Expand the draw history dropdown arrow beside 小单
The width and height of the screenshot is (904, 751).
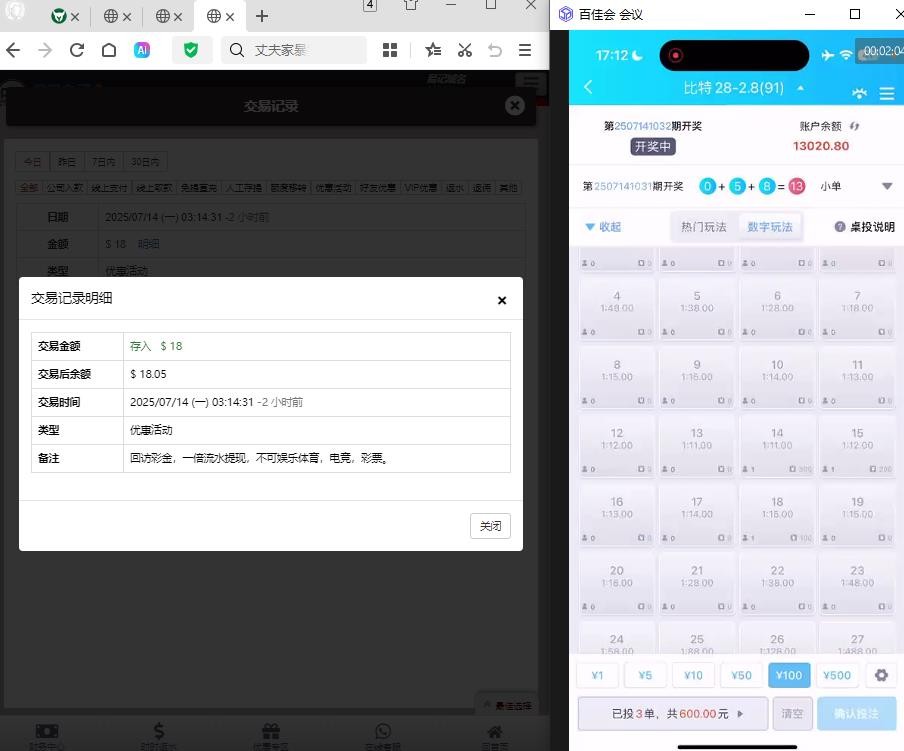coord(886,186)
